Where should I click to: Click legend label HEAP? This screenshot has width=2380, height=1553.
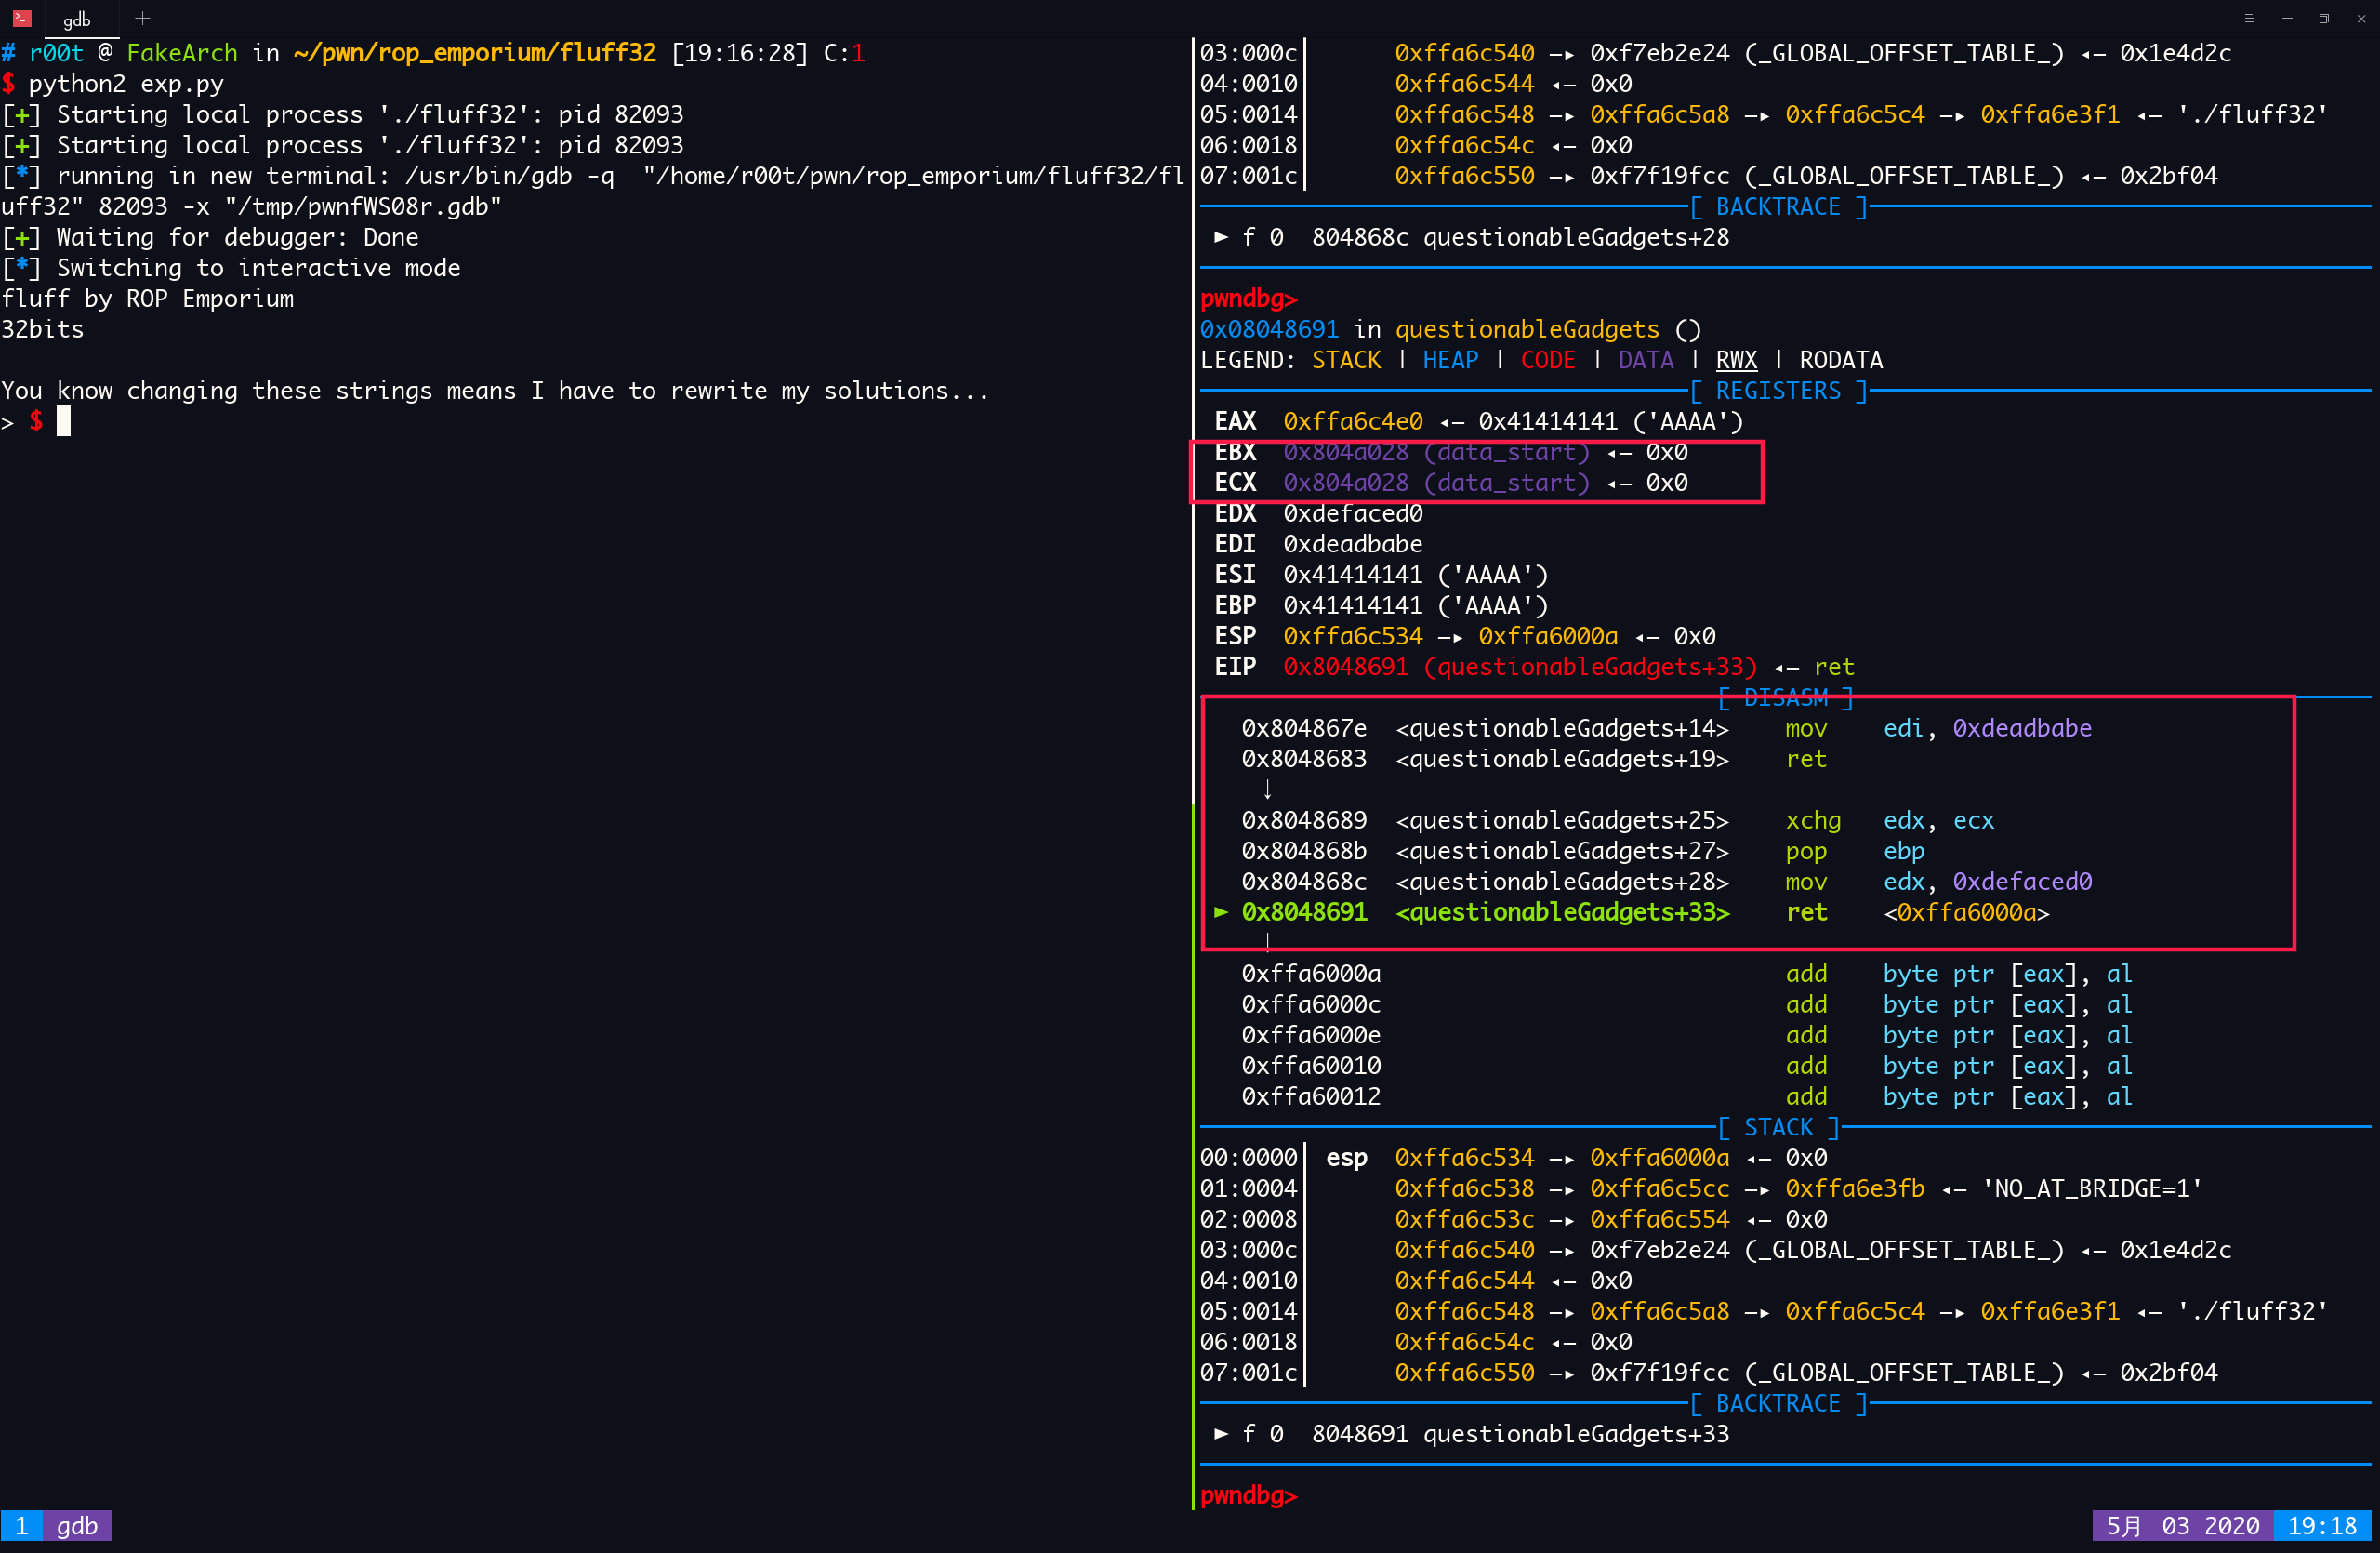click(x=1450, y=360)
